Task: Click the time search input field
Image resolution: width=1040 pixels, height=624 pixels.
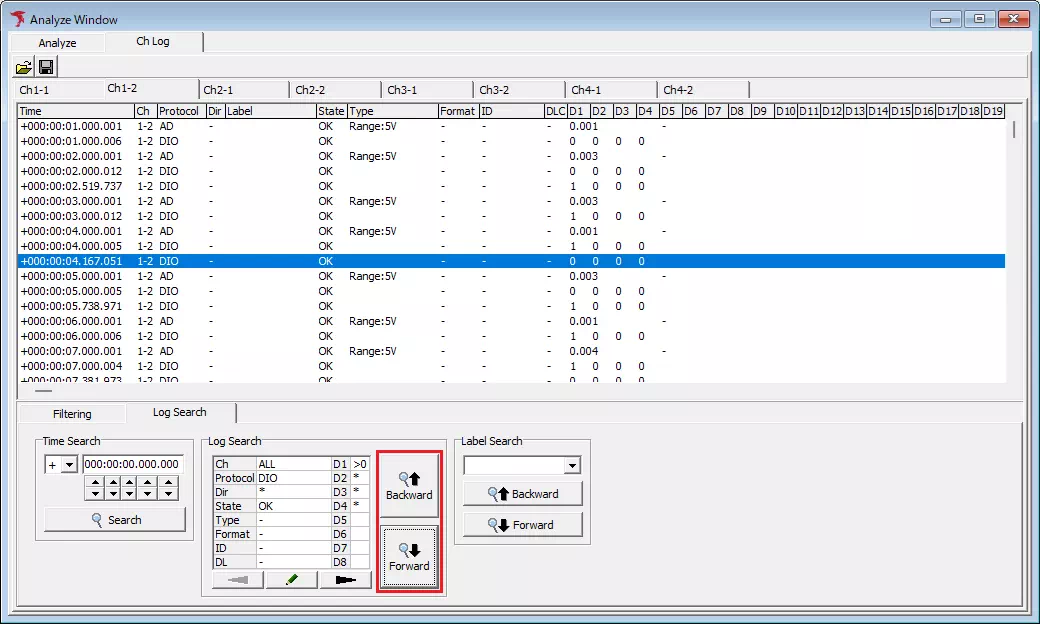Action: point(131,465)
